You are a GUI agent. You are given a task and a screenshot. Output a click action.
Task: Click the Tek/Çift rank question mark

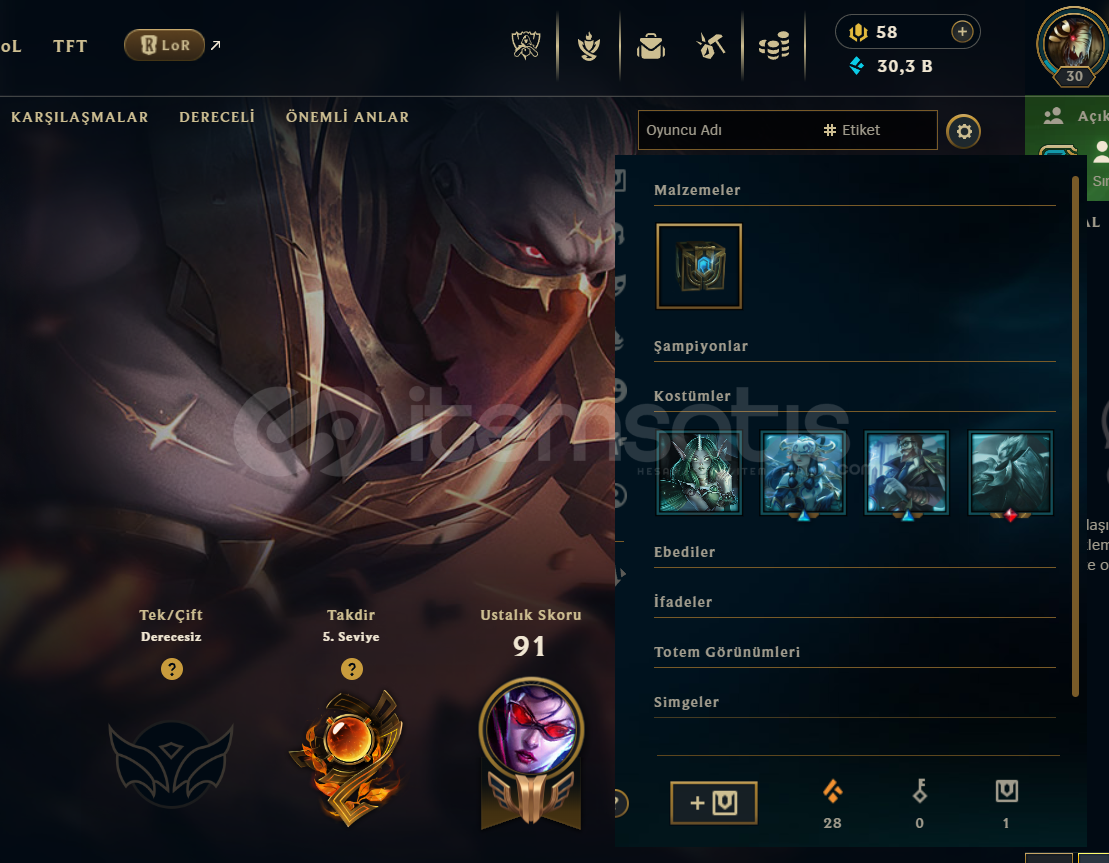click(x=172, y=668)
